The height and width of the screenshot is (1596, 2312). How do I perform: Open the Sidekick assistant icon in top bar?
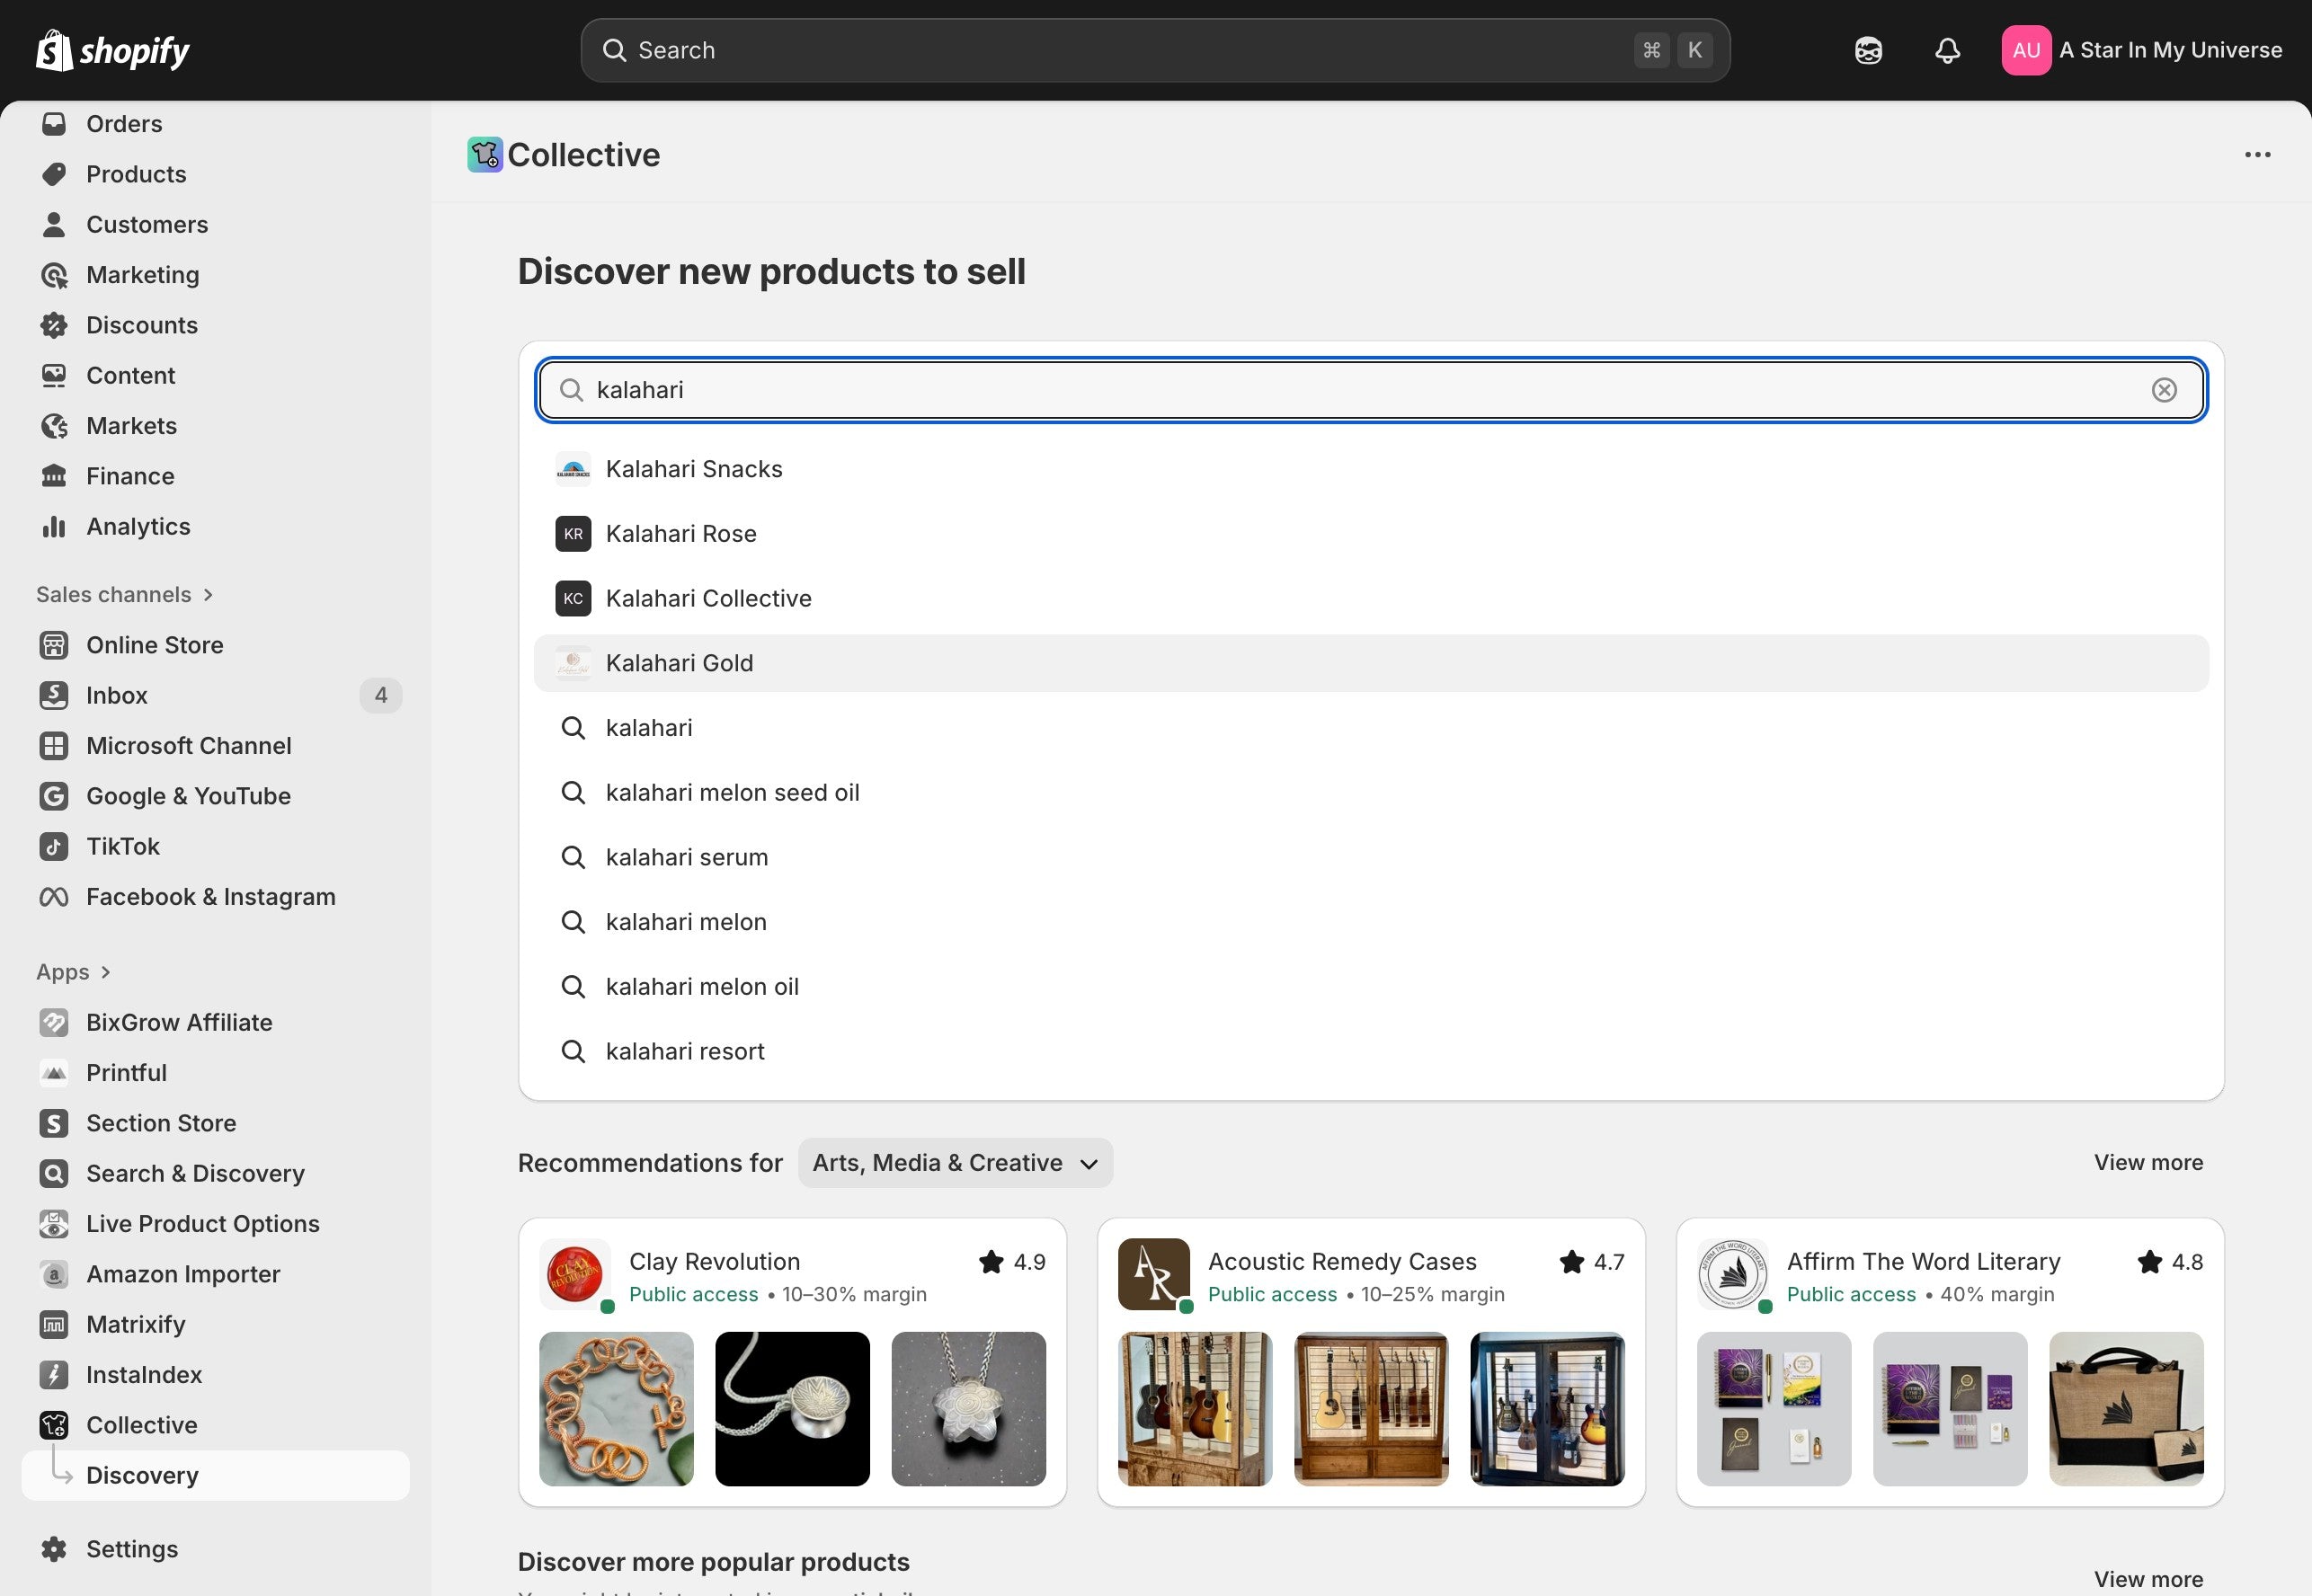(1867, 50)
